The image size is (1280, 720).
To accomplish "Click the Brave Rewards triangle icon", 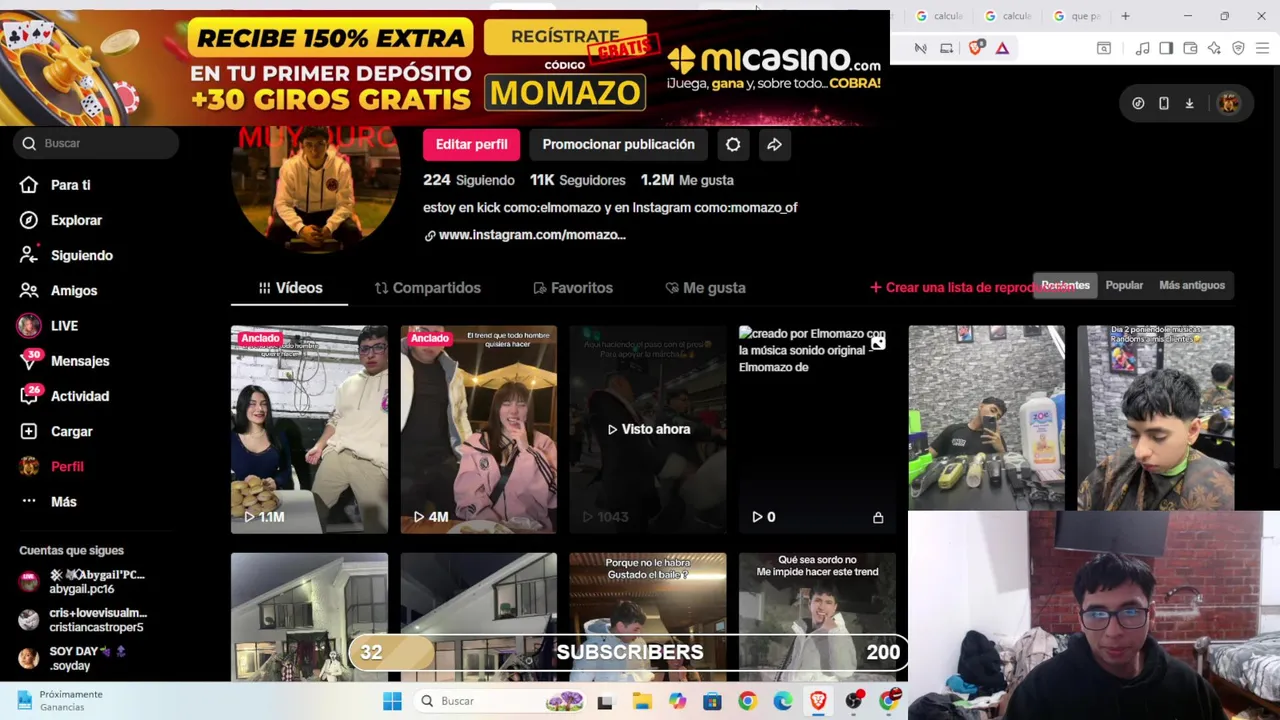I will click(x=1002, y=47).
